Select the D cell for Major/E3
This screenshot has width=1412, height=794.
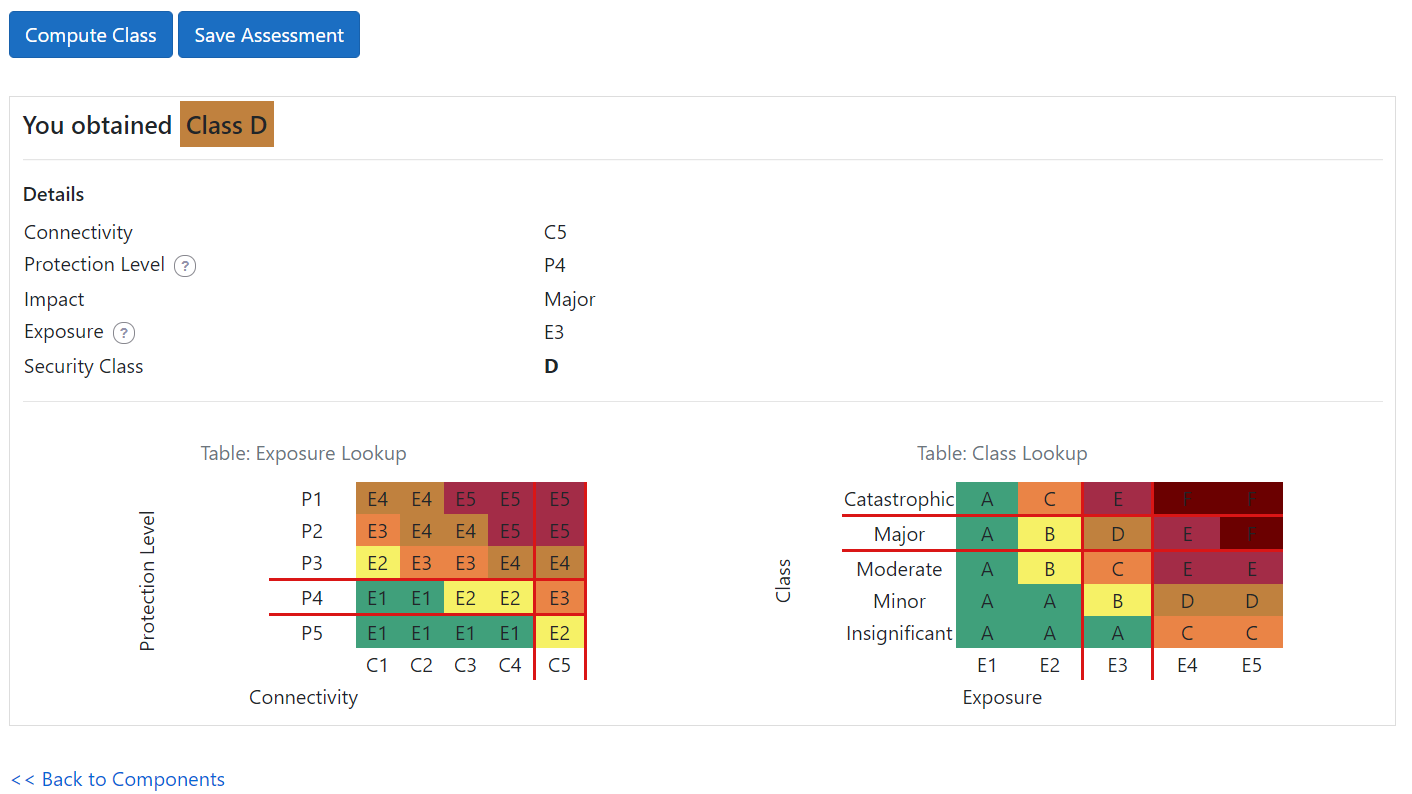click(1117, 534)
